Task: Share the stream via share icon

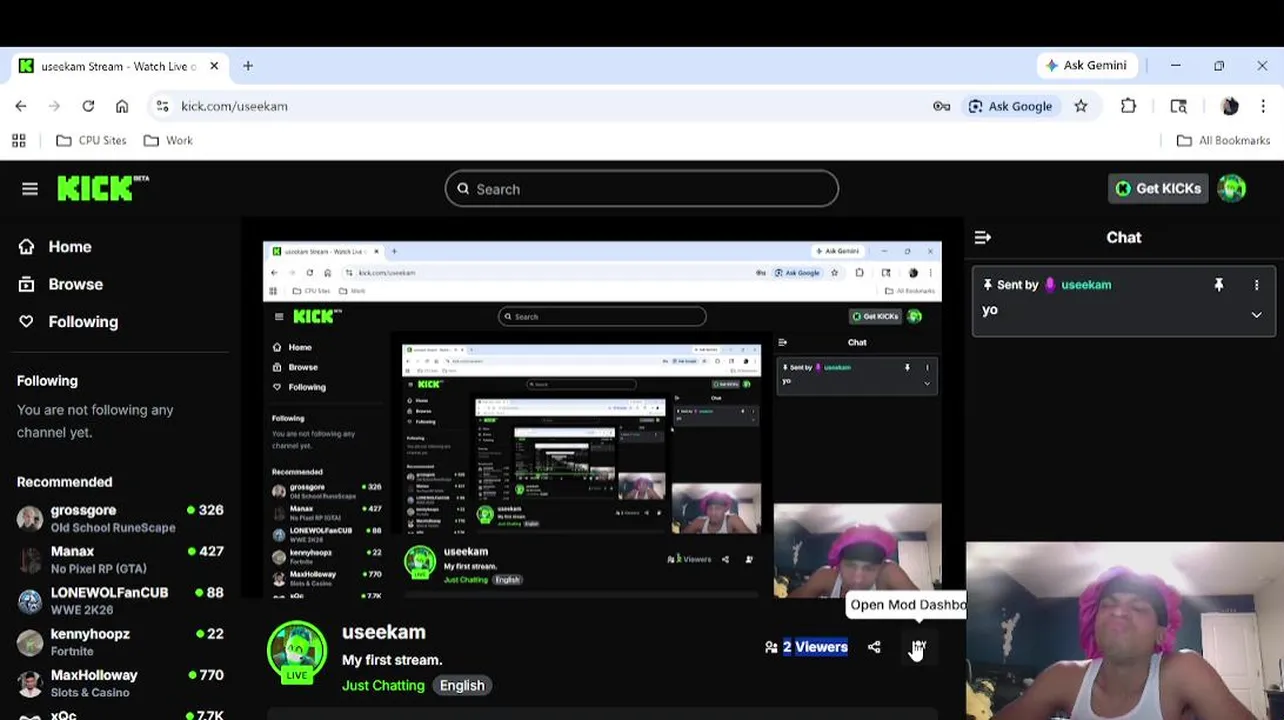Action: (874, 647)
